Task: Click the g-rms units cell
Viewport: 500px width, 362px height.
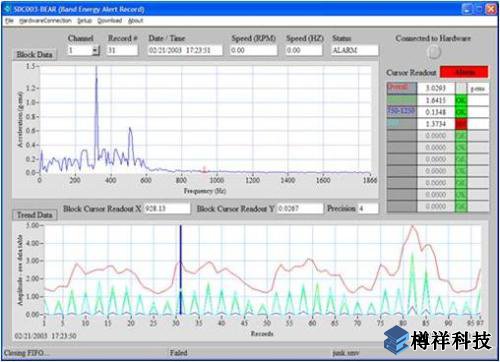Action: pos(478,89)
